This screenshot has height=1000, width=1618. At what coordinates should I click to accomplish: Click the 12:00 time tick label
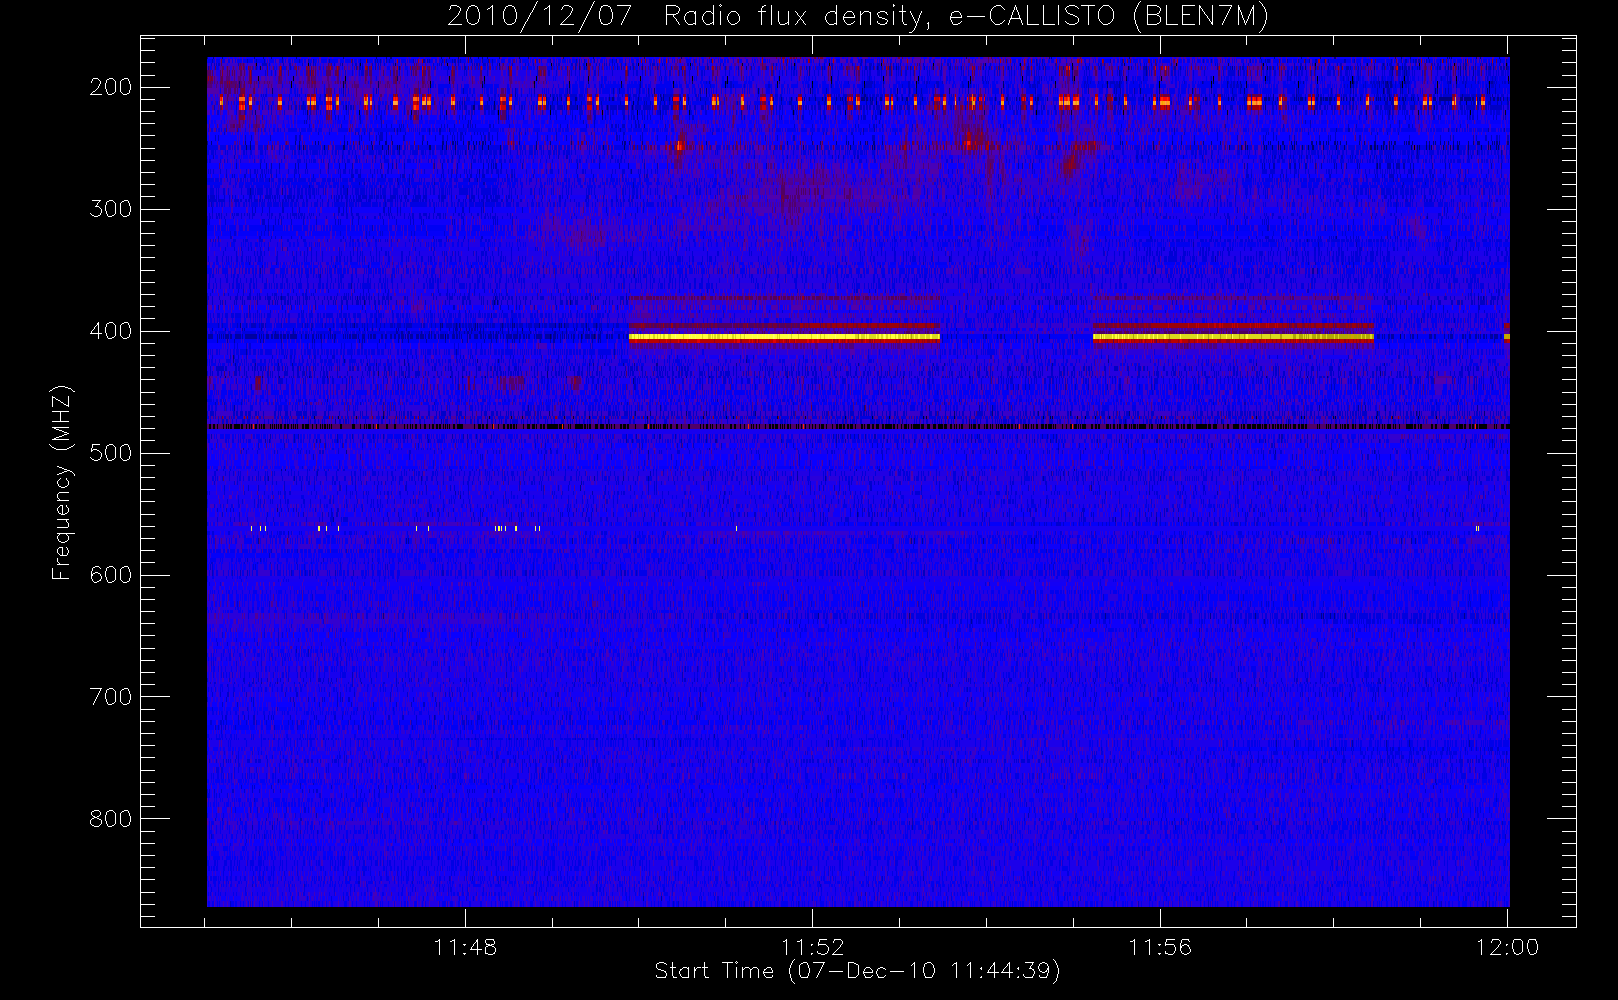click(1507, 947)
